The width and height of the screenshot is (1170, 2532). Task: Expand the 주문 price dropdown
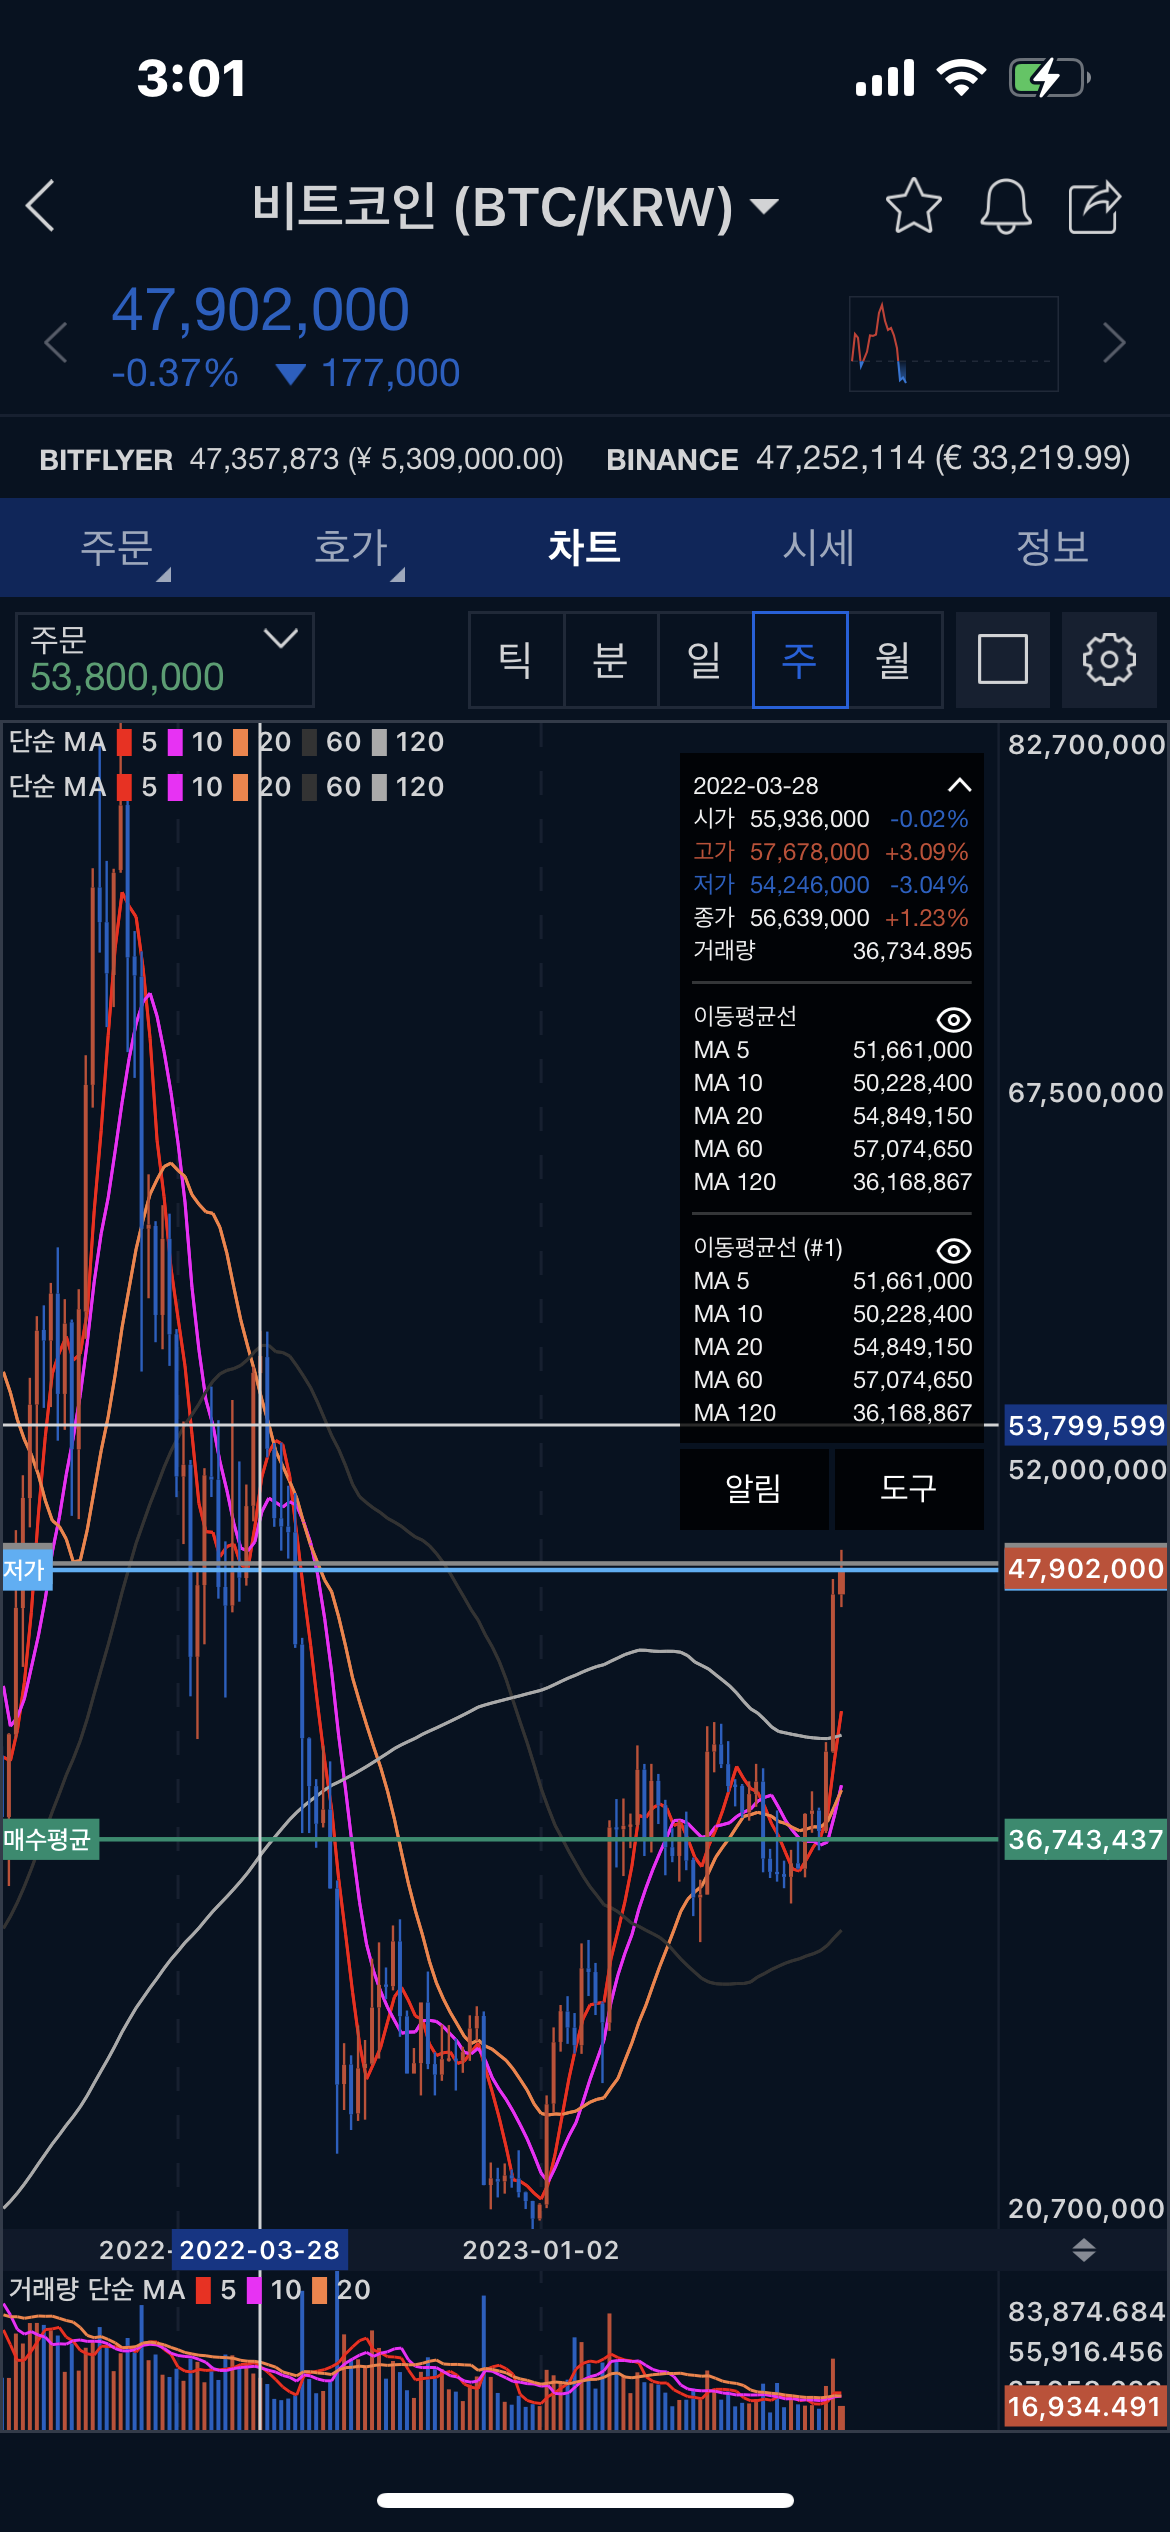click(165, 659)
